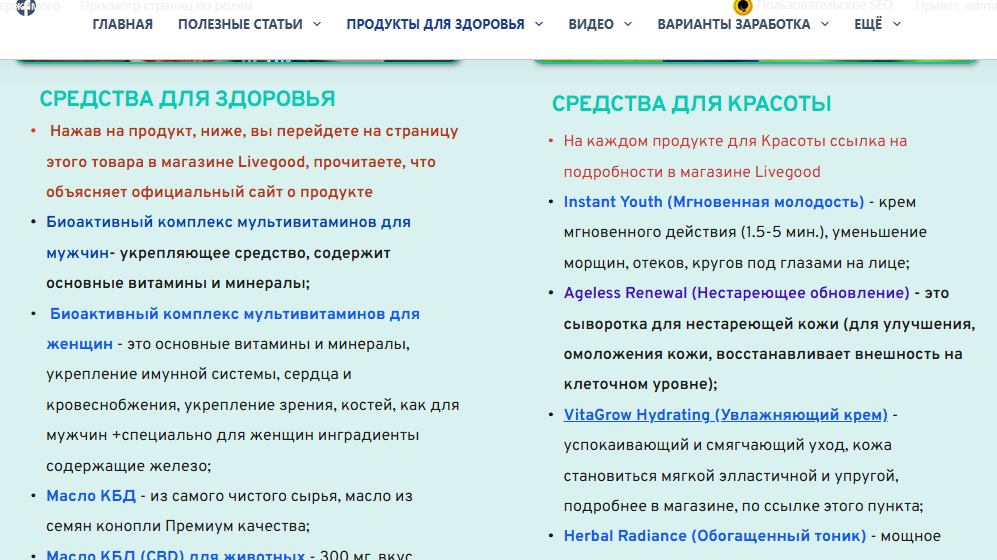997x560 pixels.
Task: Open the ПРОДУКТЫ ДЛЯ ЗДОРОВЬЯ menu
Action: click(x=435, y=24)
